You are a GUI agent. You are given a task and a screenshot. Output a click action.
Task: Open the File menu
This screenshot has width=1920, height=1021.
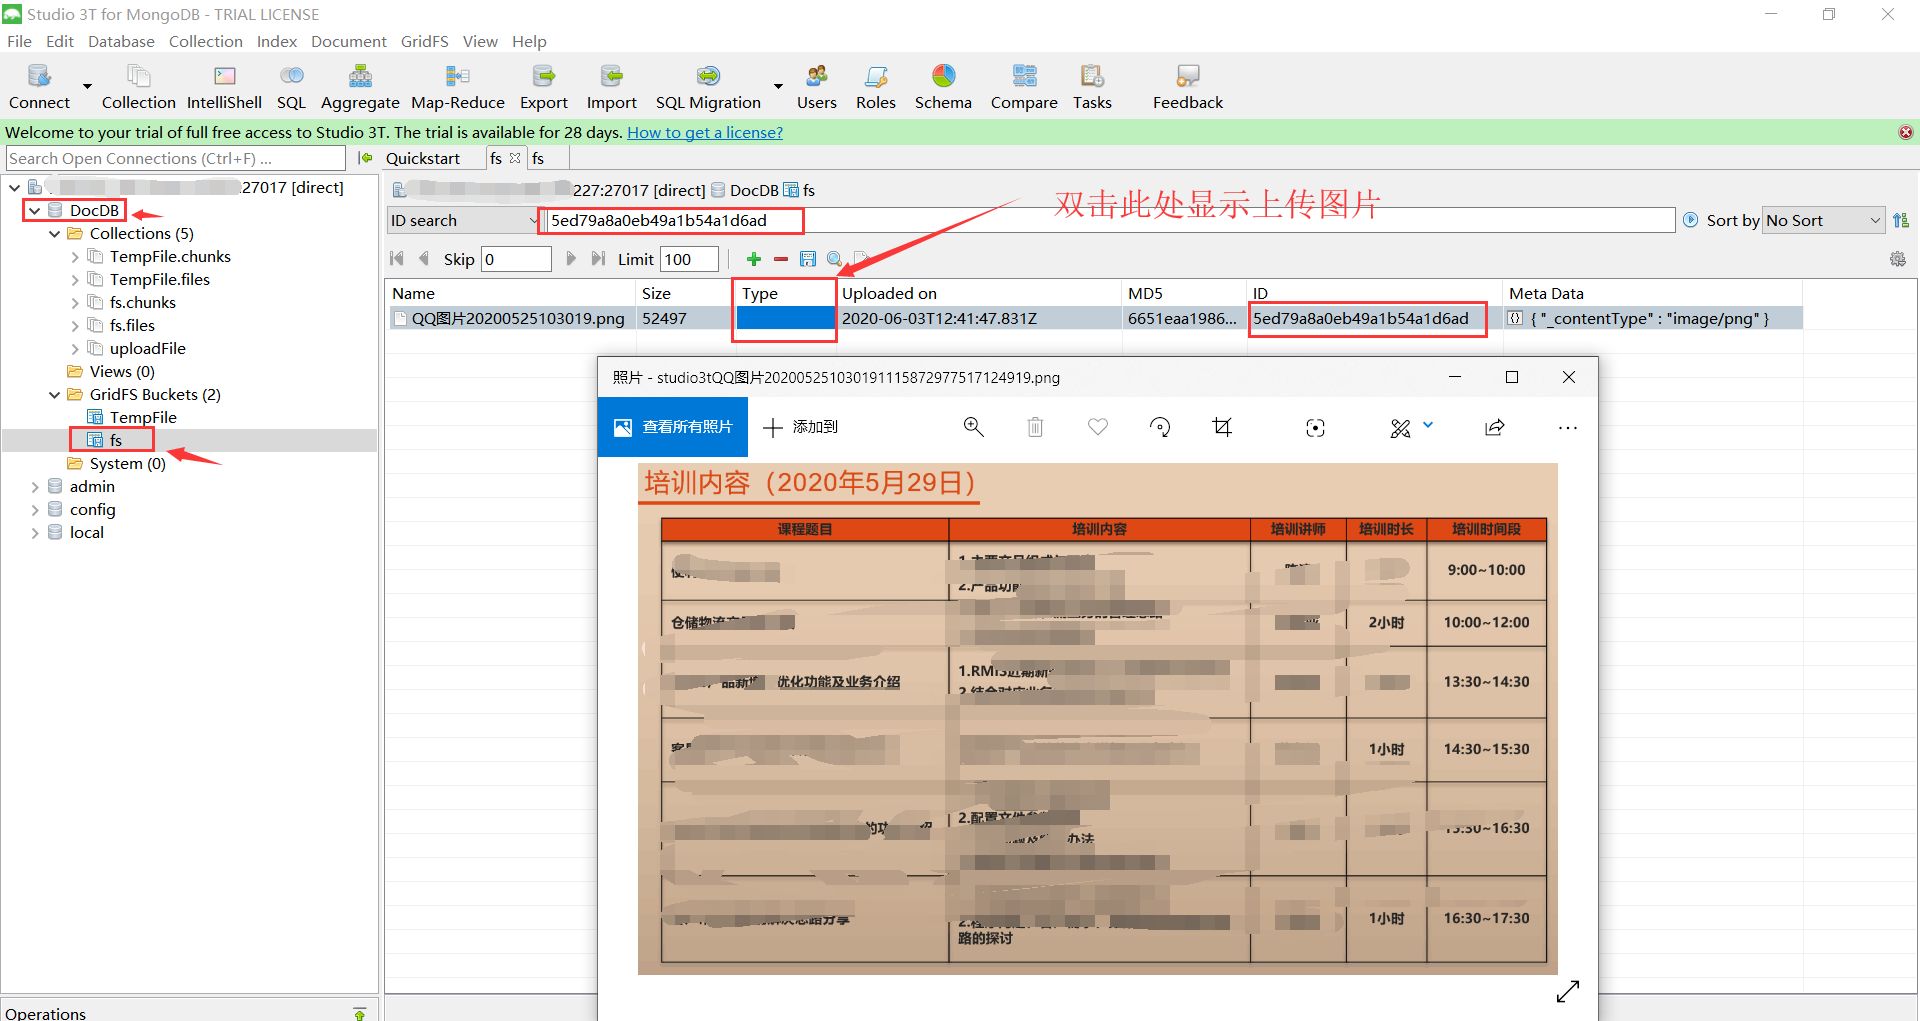[19, 41]
